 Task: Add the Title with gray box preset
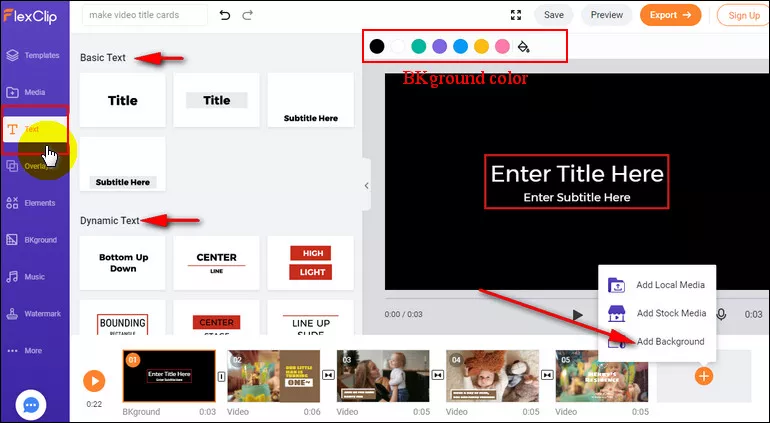217,100
